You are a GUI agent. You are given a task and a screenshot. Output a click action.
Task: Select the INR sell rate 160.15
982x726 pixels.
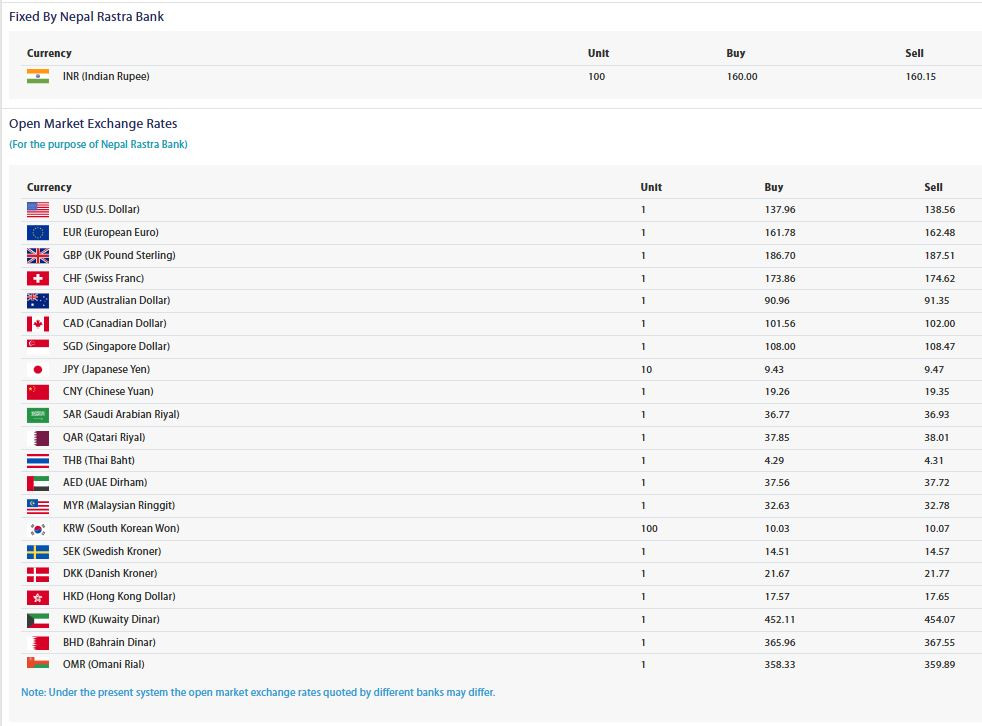pyautogui.click(x=921, y=76)
